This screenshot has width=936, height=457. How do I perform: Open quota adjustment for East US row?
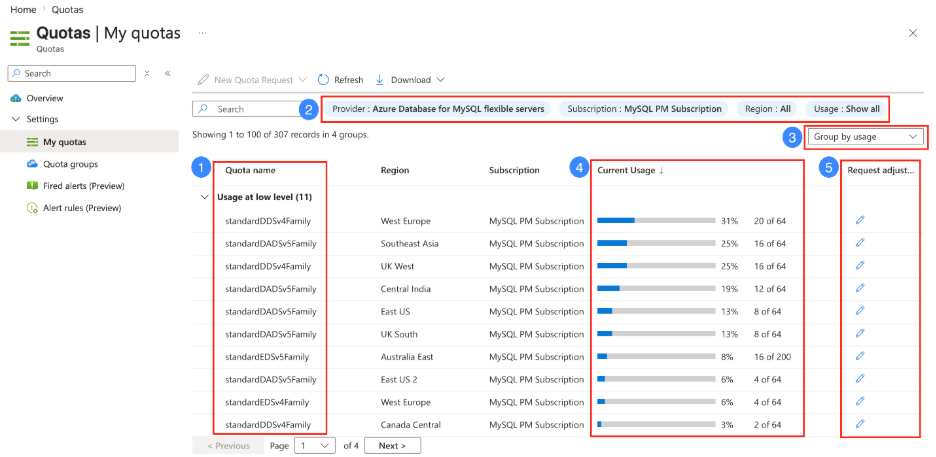point(860,311)
